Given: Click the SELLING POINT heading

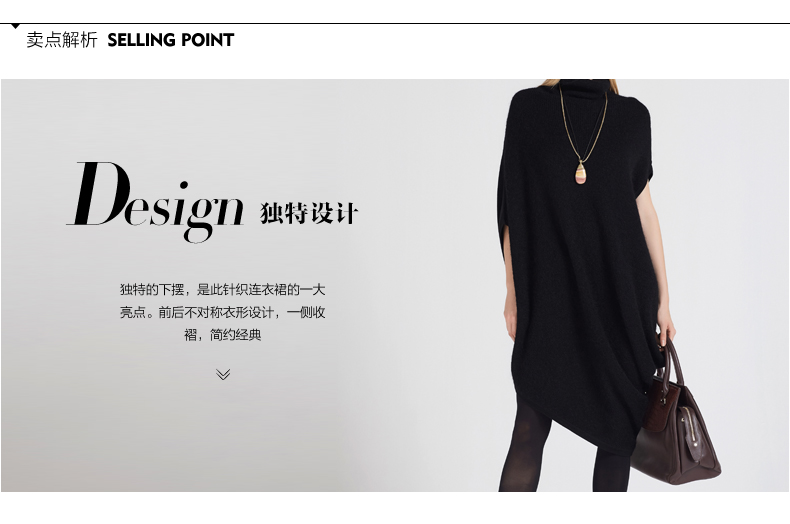Looking at the screenshot, I should pyautogui.click(x=171, y=40).
